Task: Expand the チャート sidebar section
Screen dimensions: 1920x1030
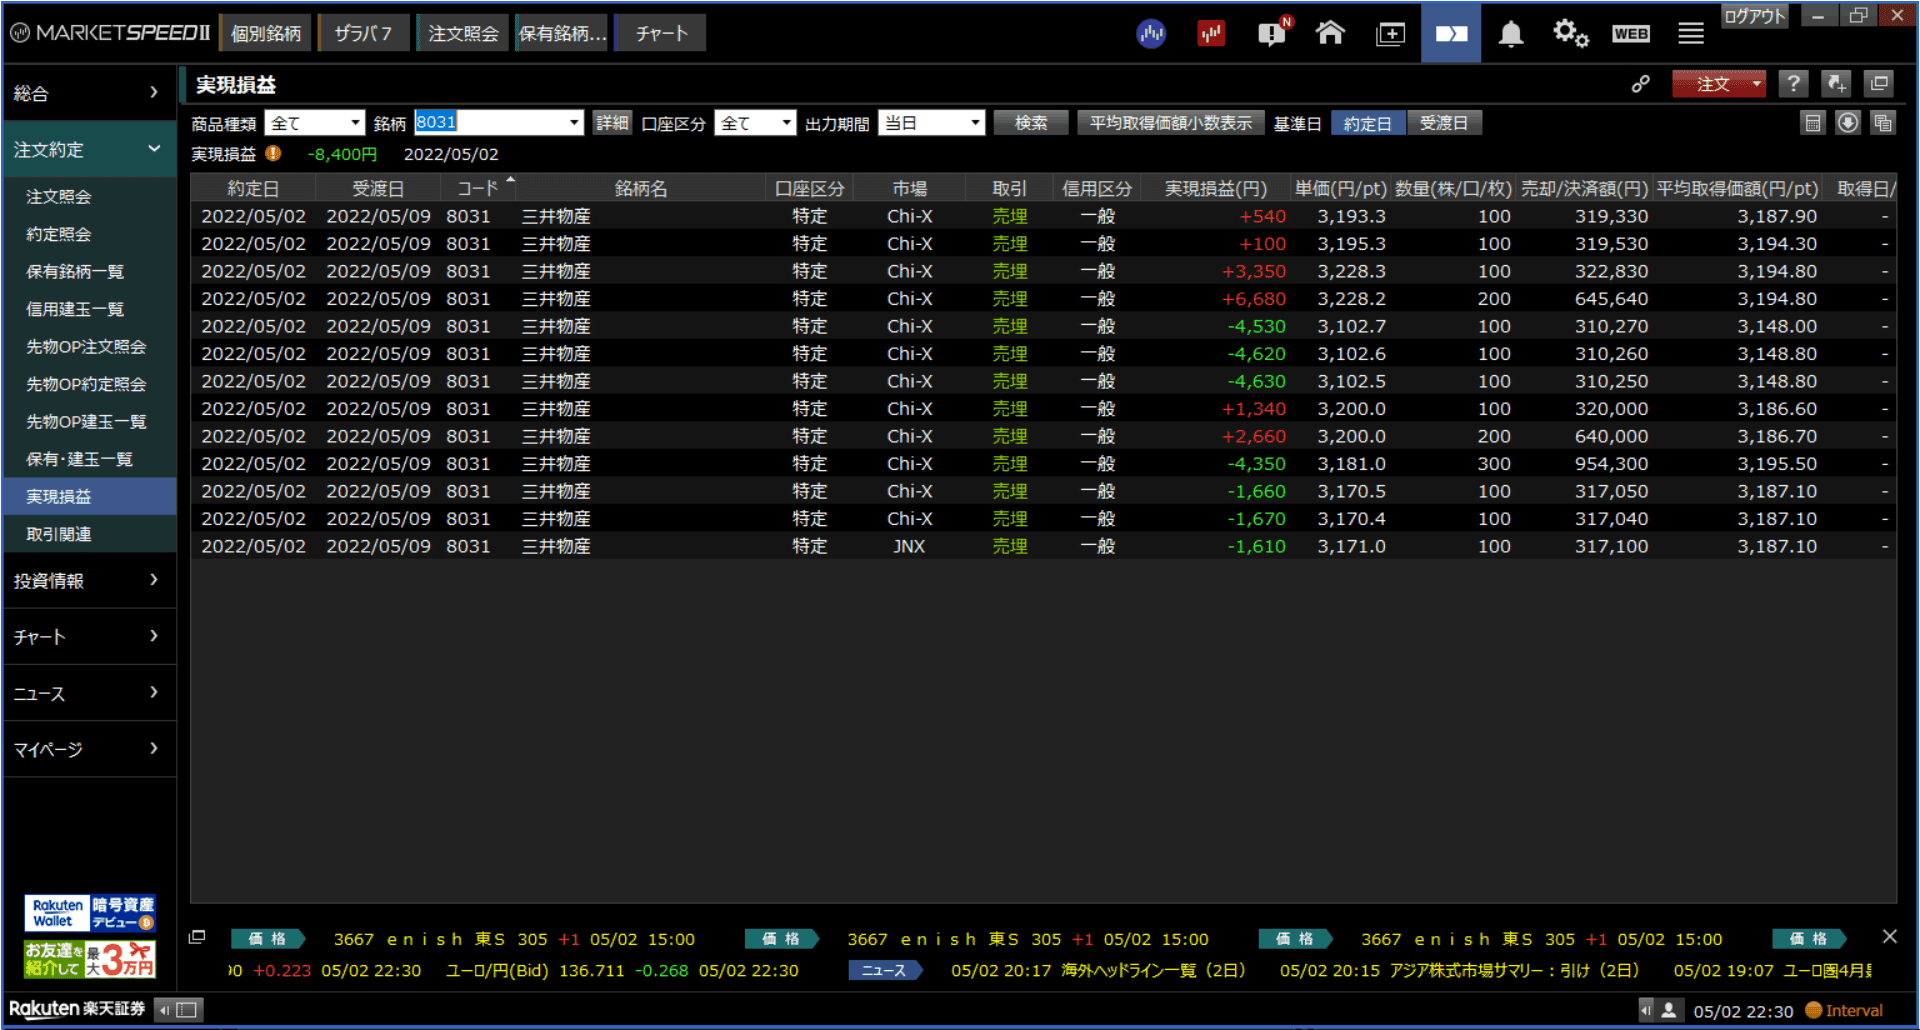Action: (89, 637)
